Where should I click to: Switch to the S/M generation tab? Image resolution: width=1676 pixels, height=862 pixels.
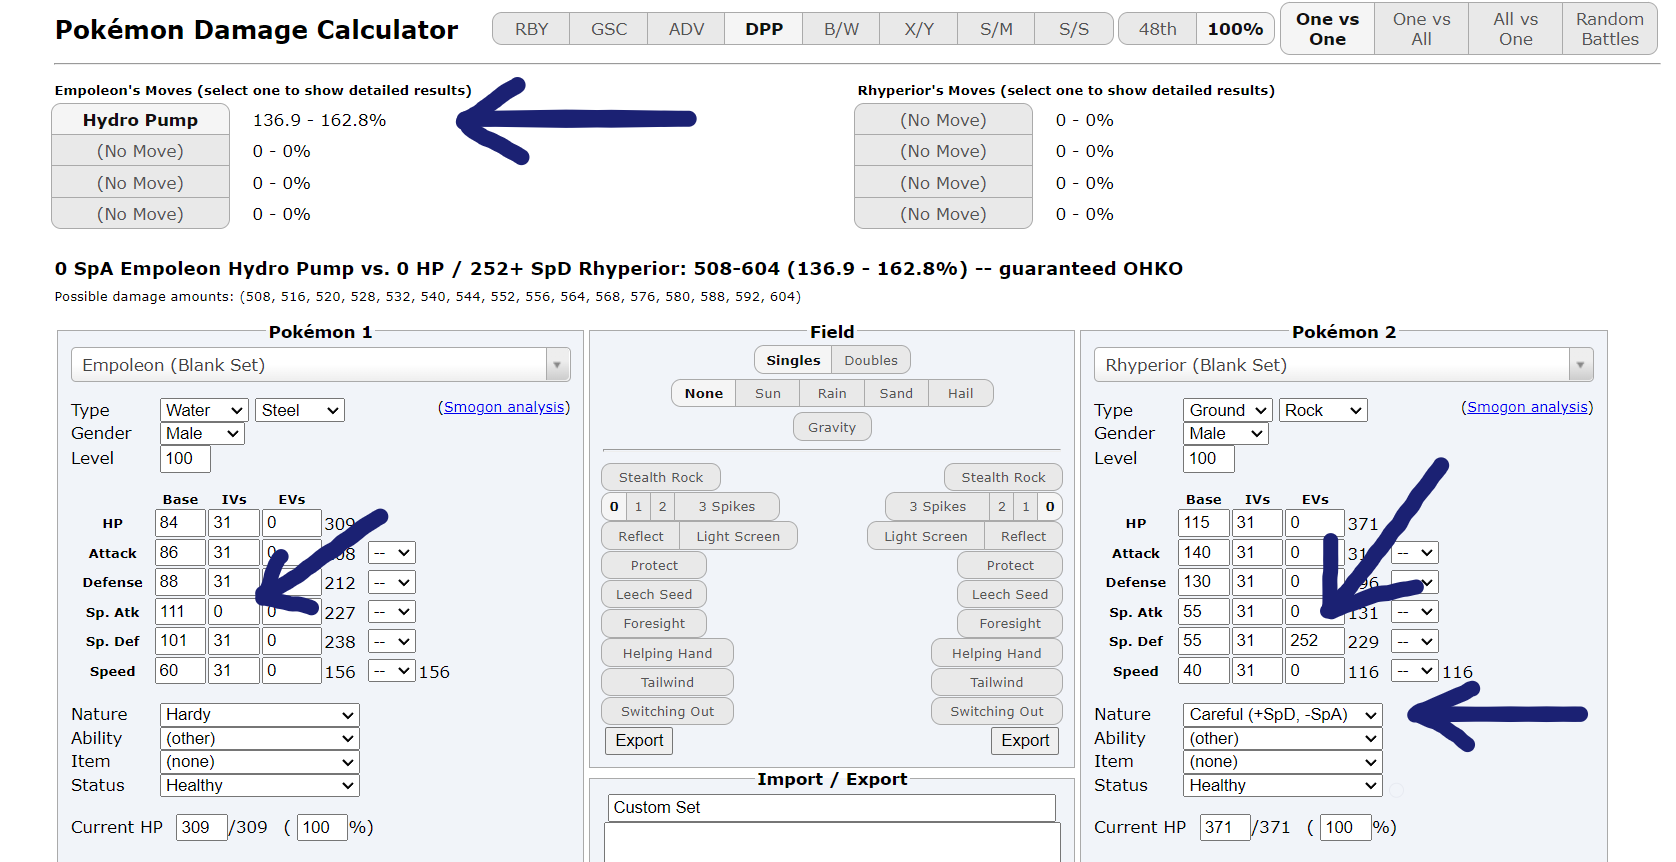996,29
